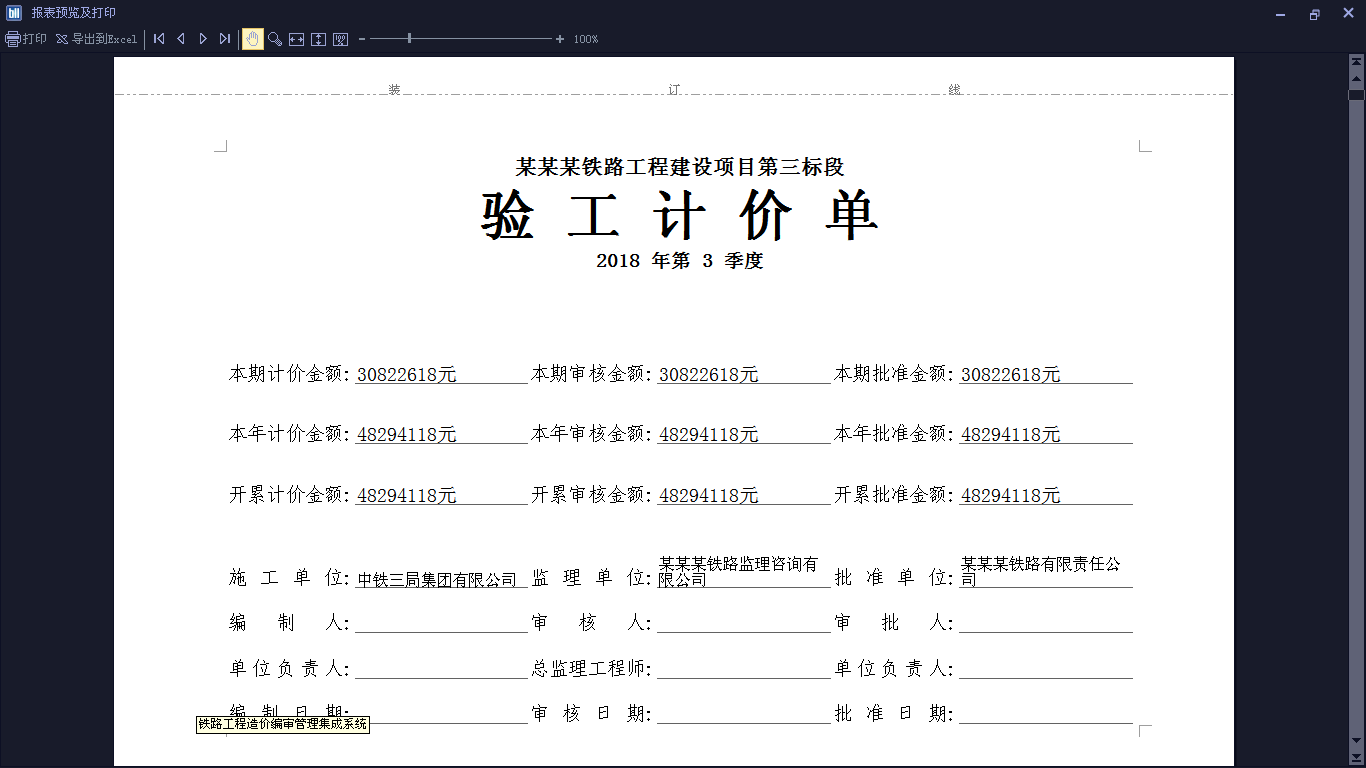The image size is (1366, 768).
Task: Minimize the preview window
Action: click(1281, 14)
